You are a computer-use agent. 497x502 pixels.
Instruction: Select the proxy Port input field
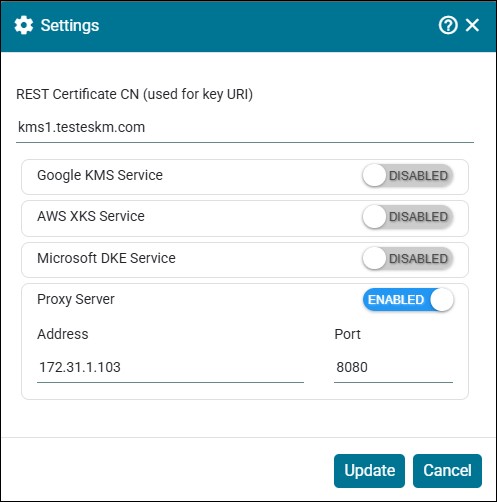pyautogui.click(x=393, y=368)
